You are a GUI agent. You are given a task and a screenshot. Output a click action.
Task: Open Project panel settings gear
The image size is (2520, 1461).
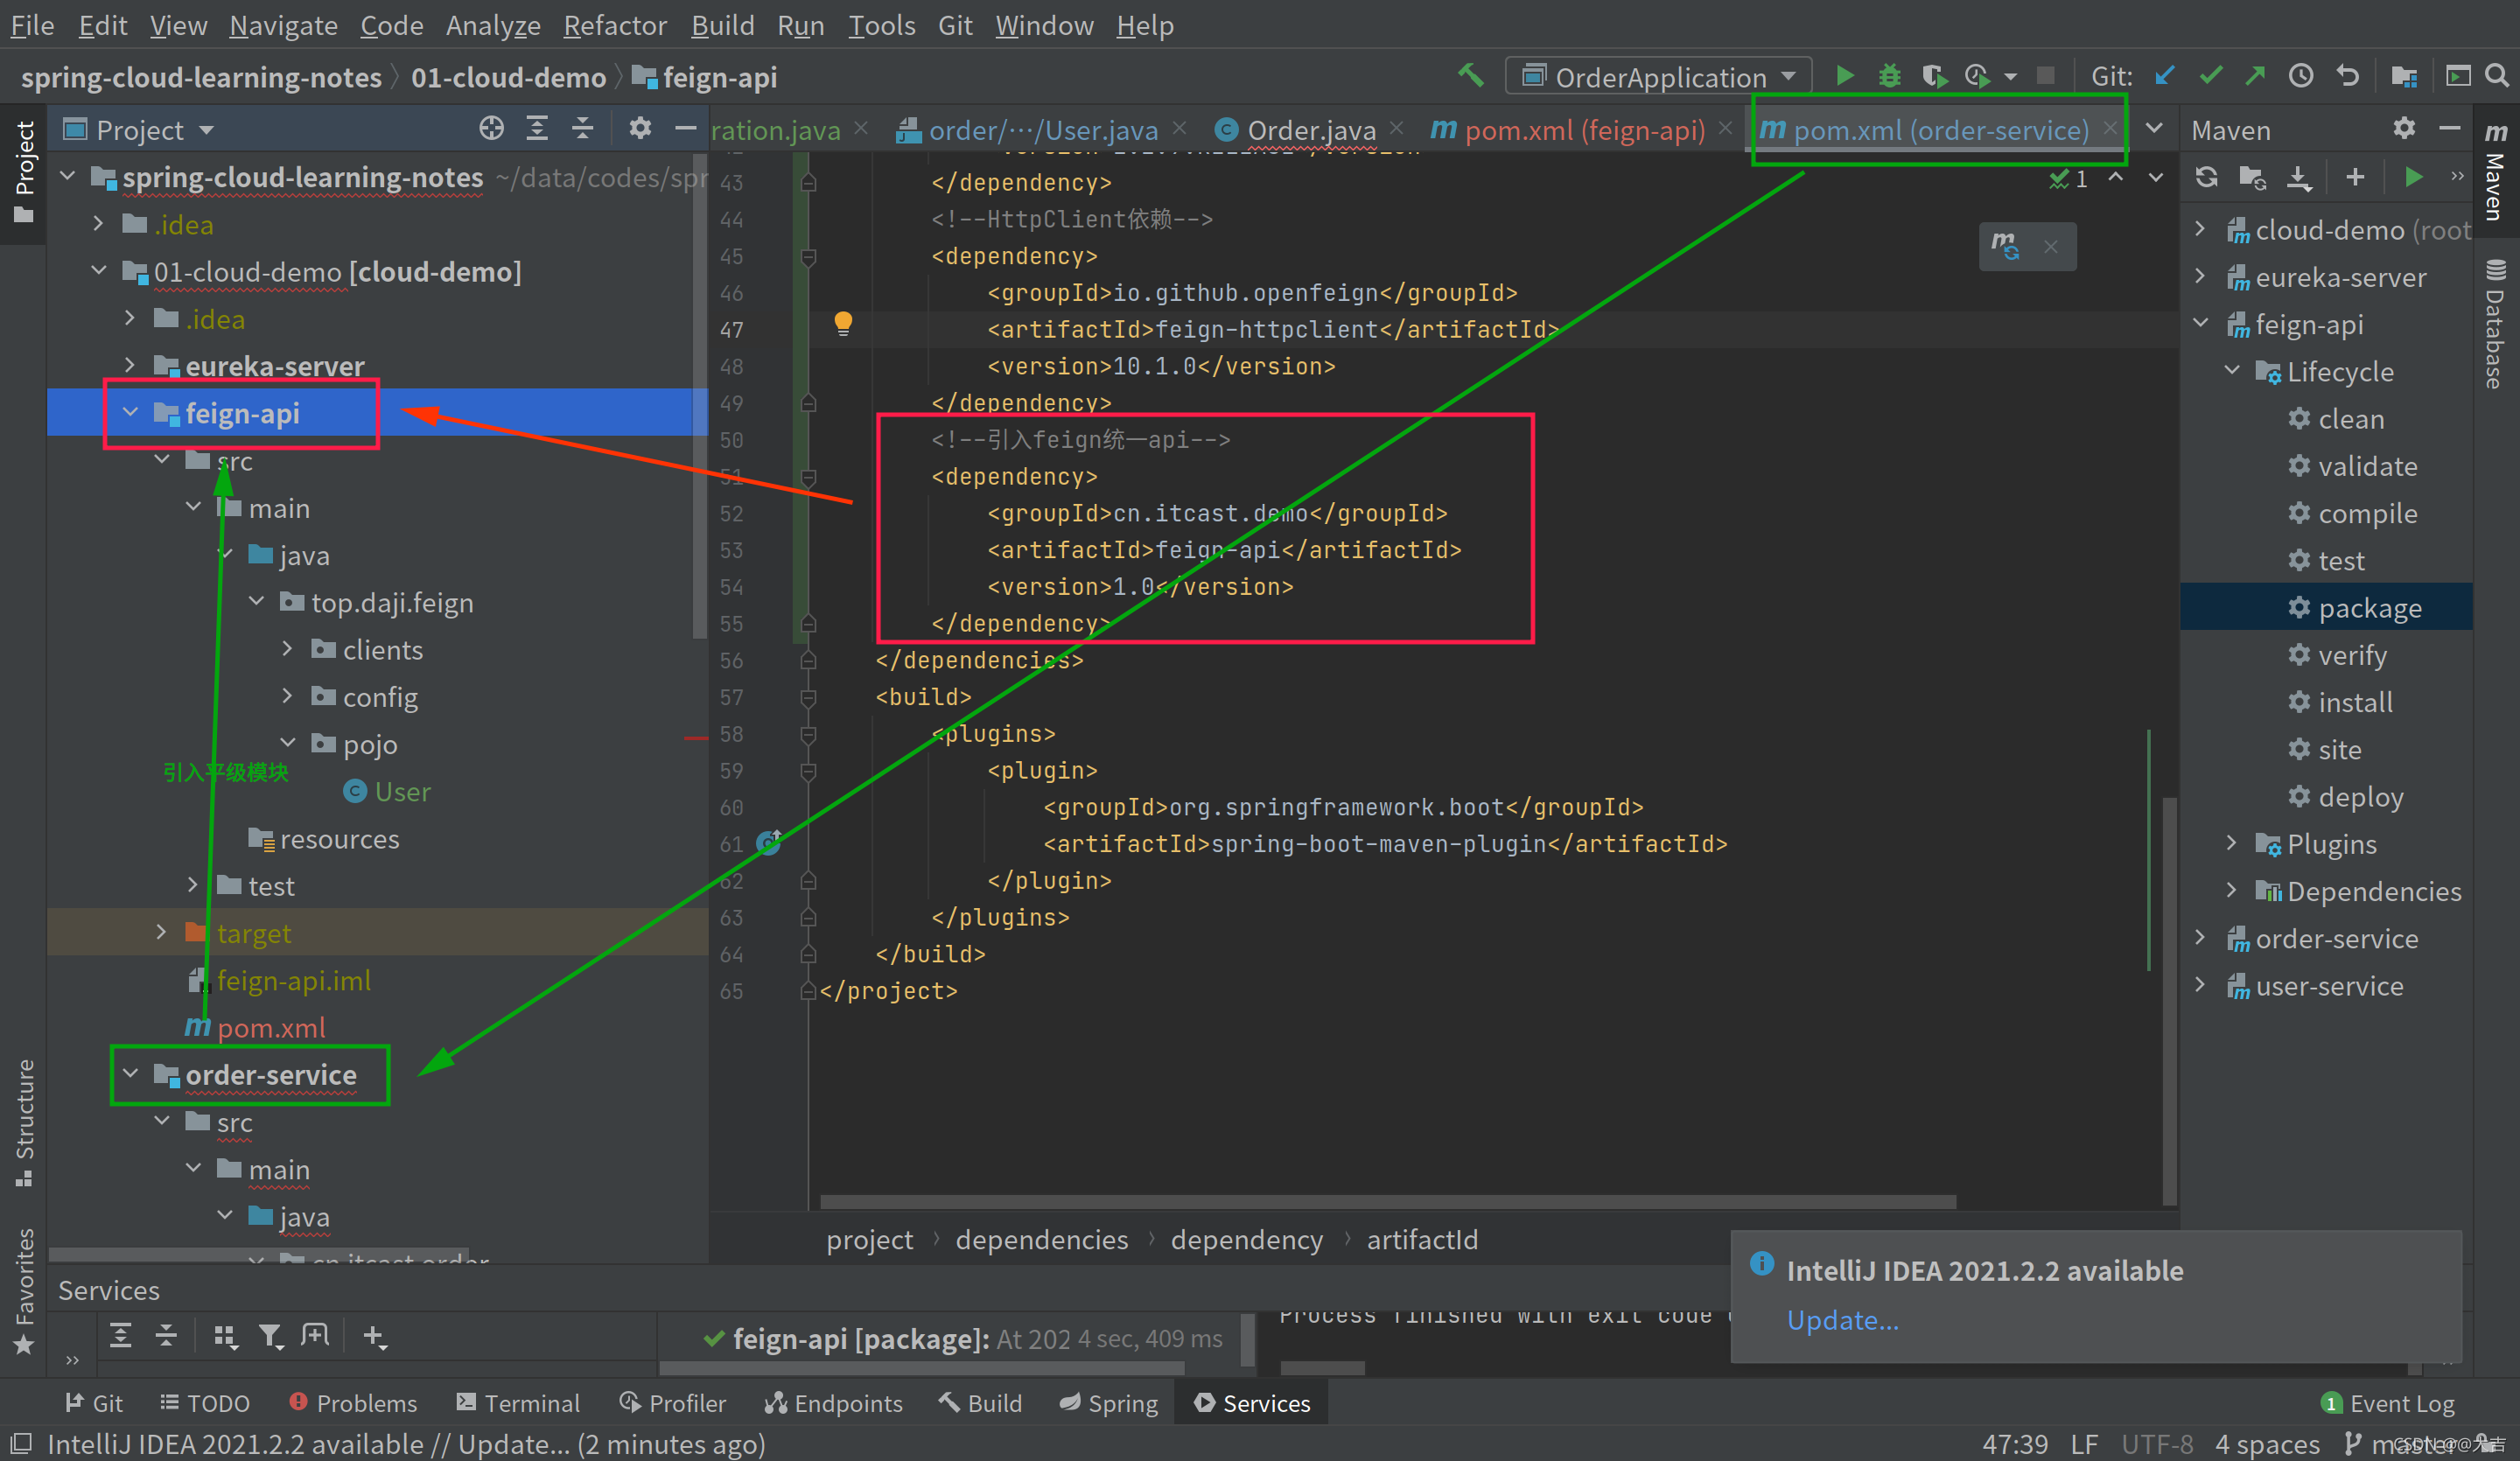coord(640,128)
